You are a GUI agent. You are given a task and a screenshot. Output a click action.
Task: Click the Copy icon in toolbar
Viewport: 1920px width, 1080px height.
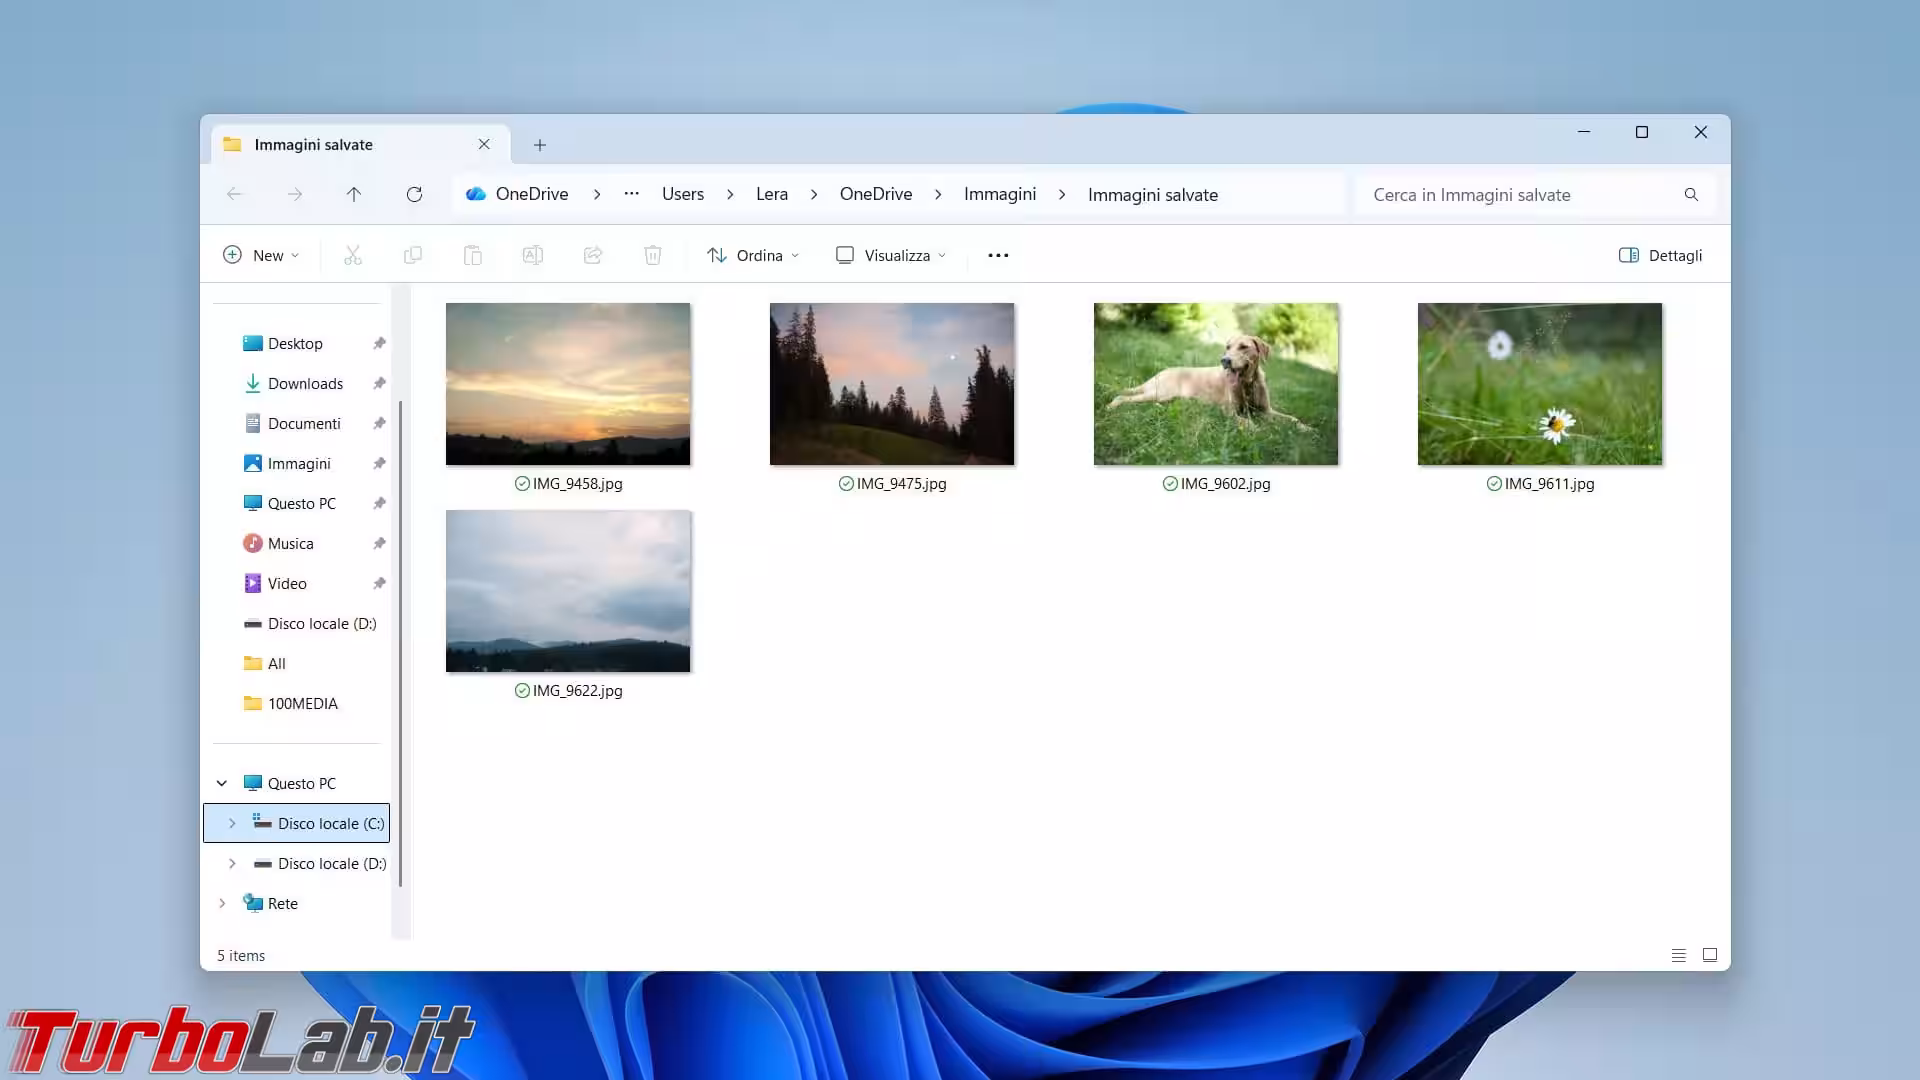tap(412, 255)
